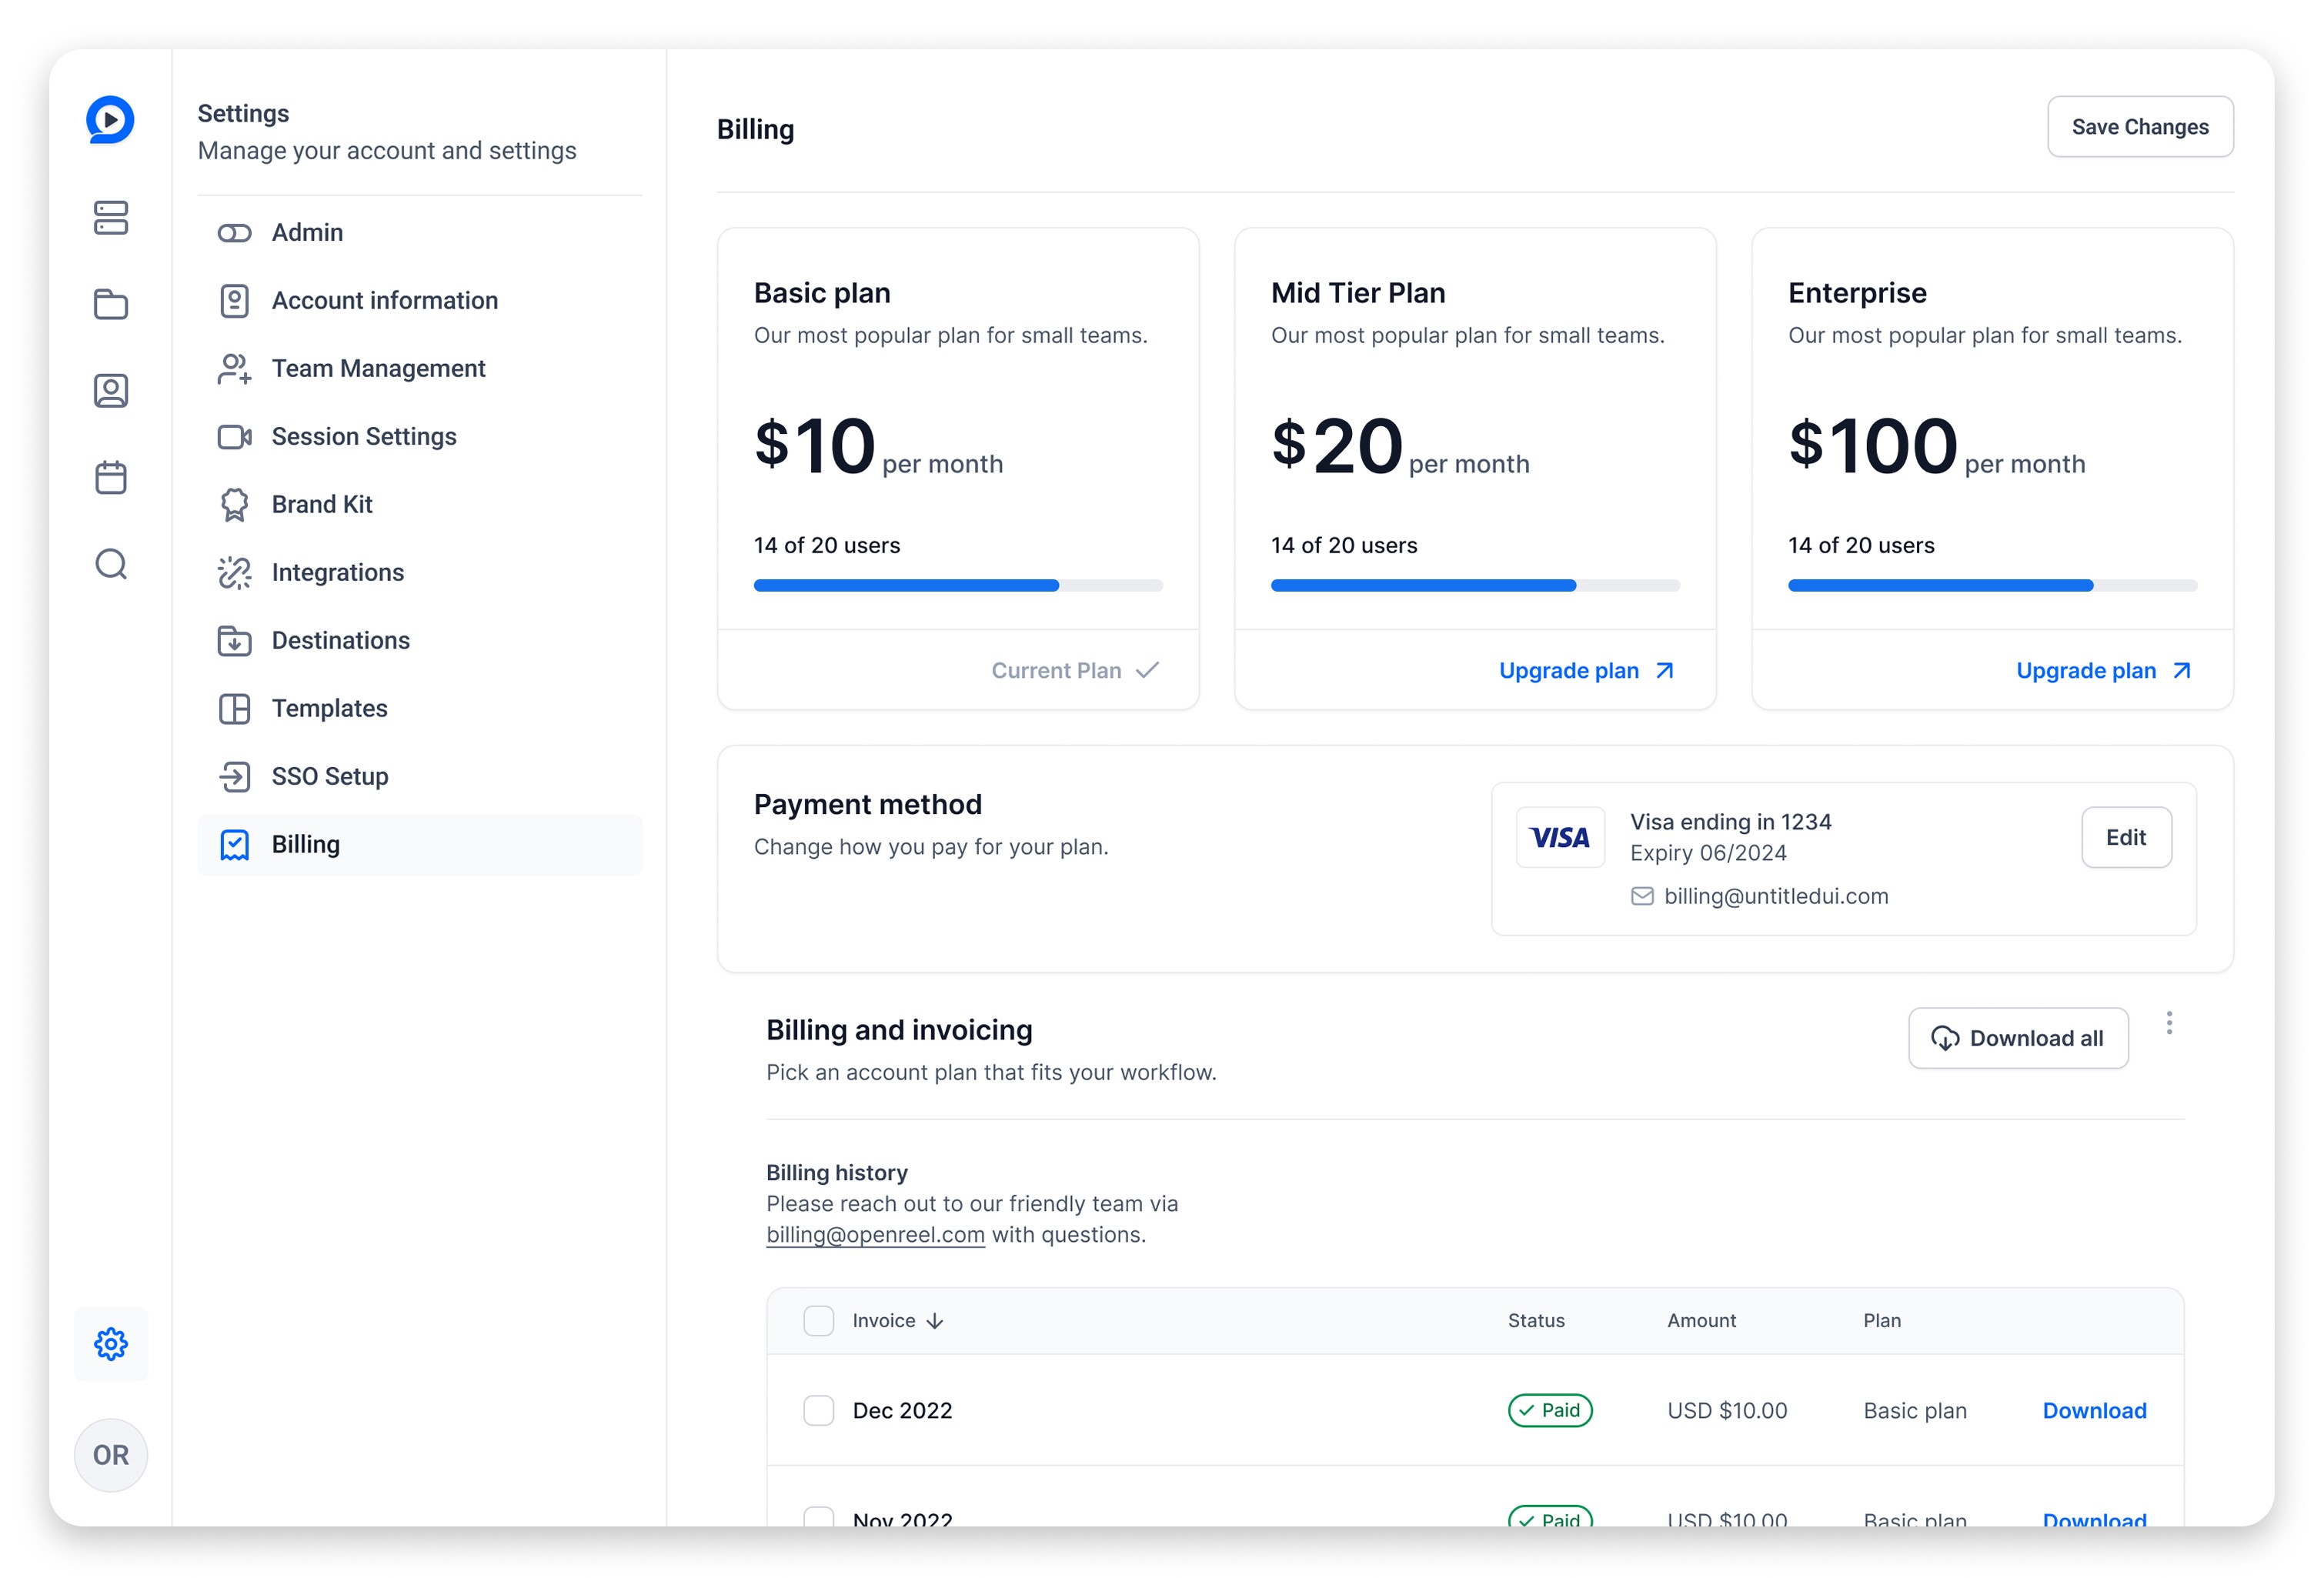Go to the Integrations settings section
2324x1578 pixels.
coord(337,572)
